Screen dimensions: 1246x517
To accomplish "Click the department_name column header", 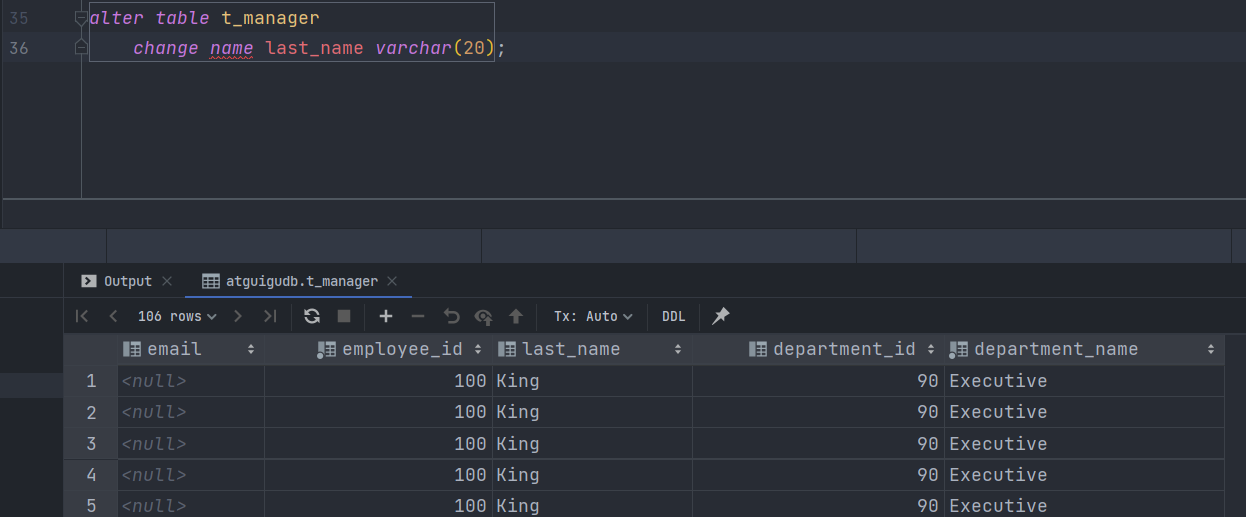I will click(1085, 349).
